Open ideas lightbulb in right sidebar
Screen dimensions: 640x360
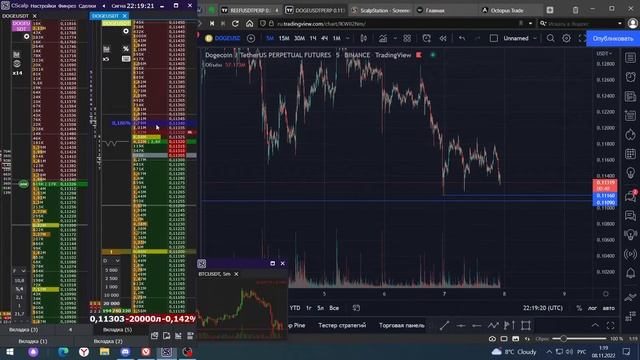coord(631,173)
